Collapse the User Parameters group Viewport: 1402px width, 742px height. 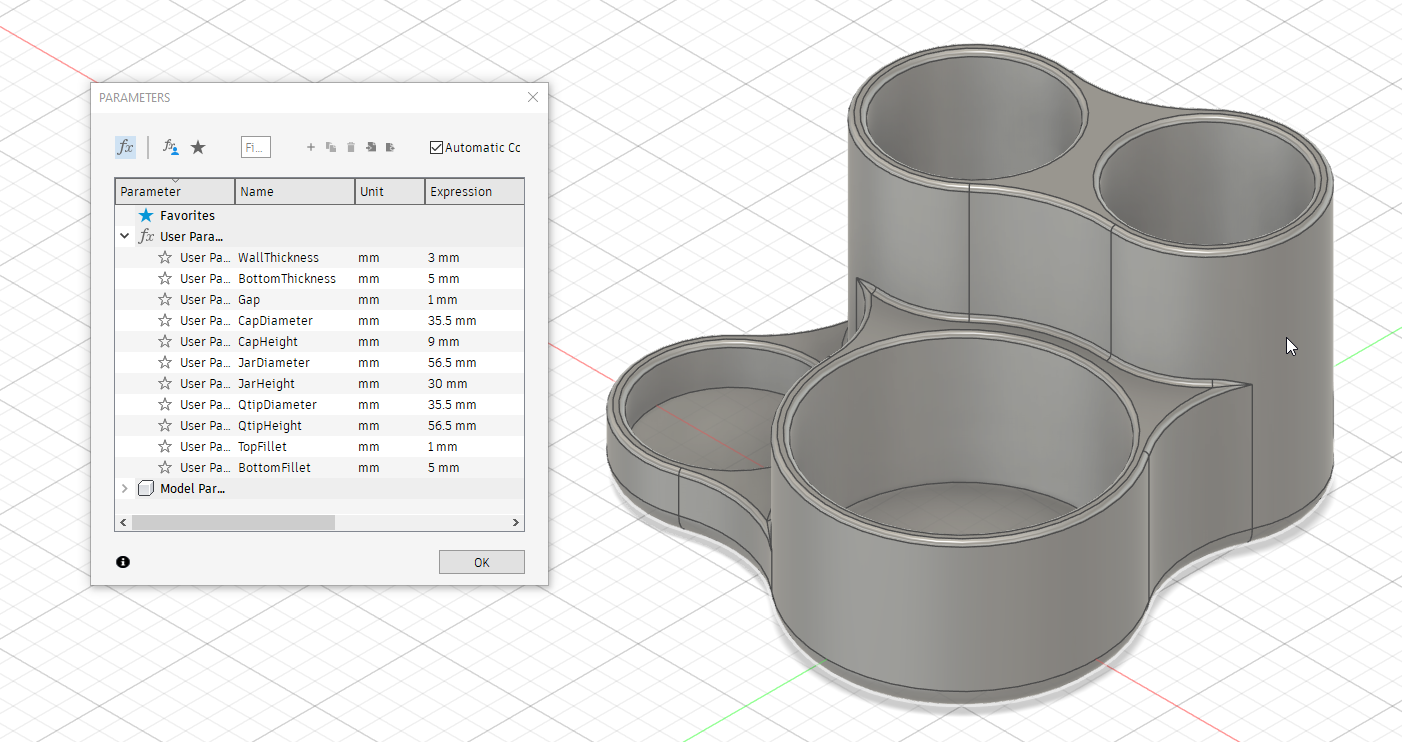124,237
